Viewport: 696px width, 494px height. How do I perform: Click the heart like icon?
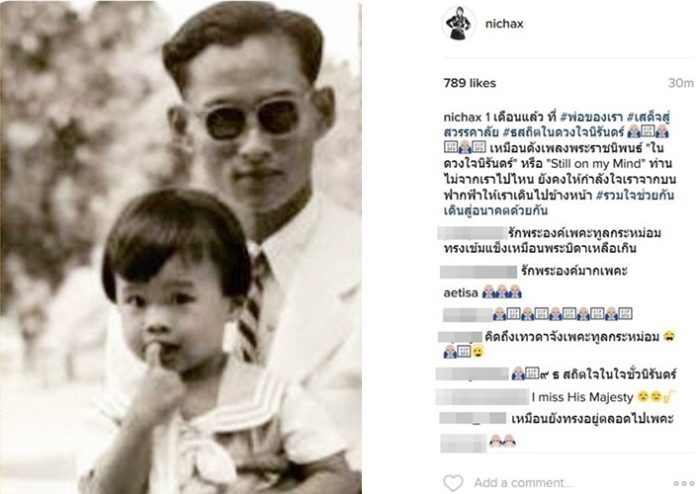coord(453,483)
